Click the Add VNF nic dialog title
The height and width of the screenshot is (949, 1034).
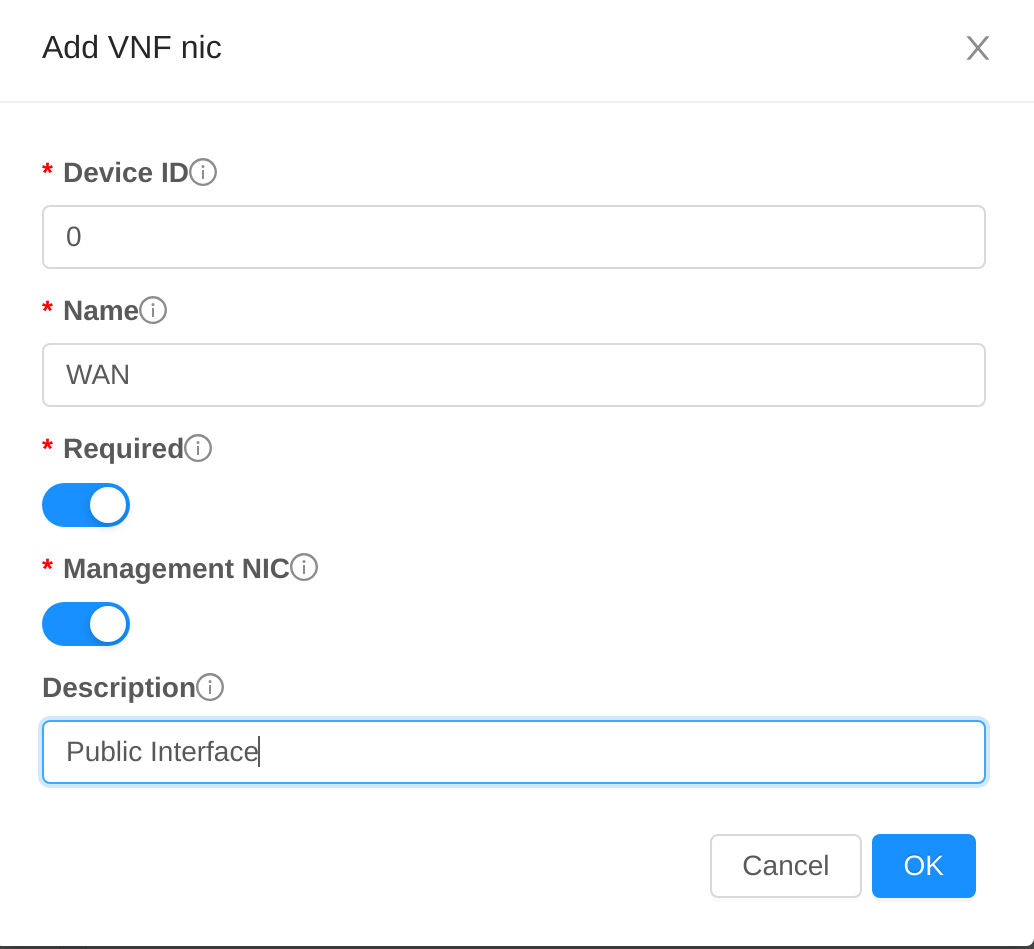131,47
